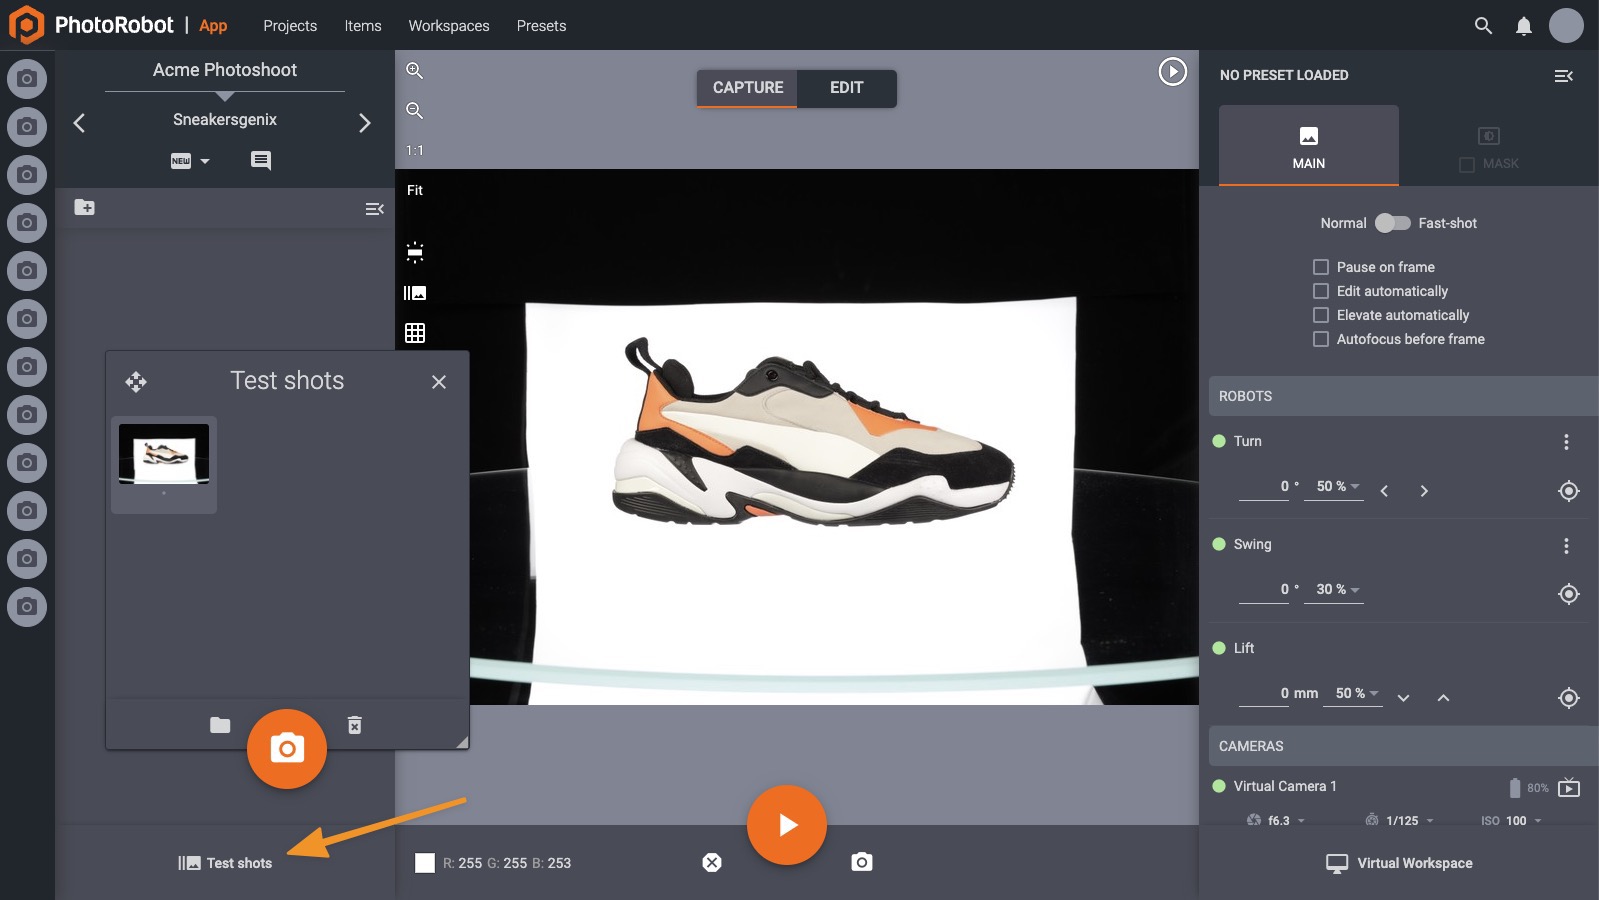Click the zoom out magnifier icon
Screen dimensions: 1599x900
pyautogui.click(x=414, y=111)
